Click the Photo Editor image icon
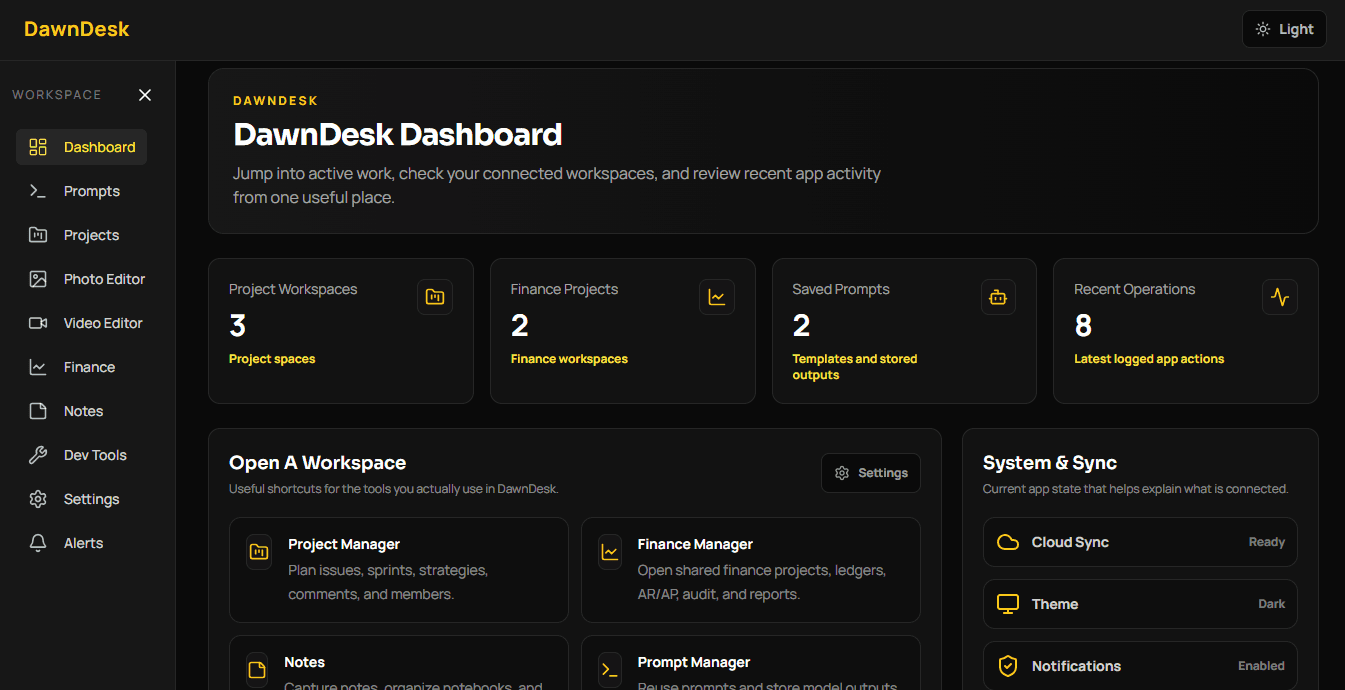Viewport: 1345px width, 690px height. pyautogui.click(x=38, y=279)
